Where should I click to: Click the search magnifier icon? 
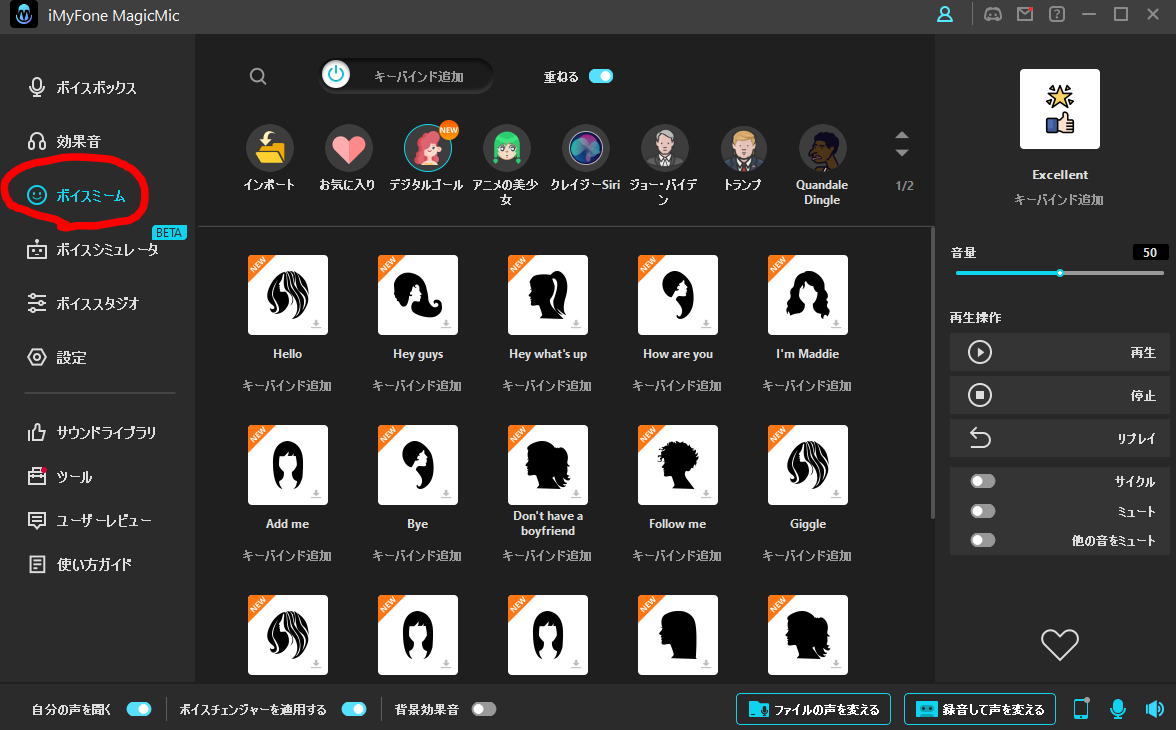[258, 77]
